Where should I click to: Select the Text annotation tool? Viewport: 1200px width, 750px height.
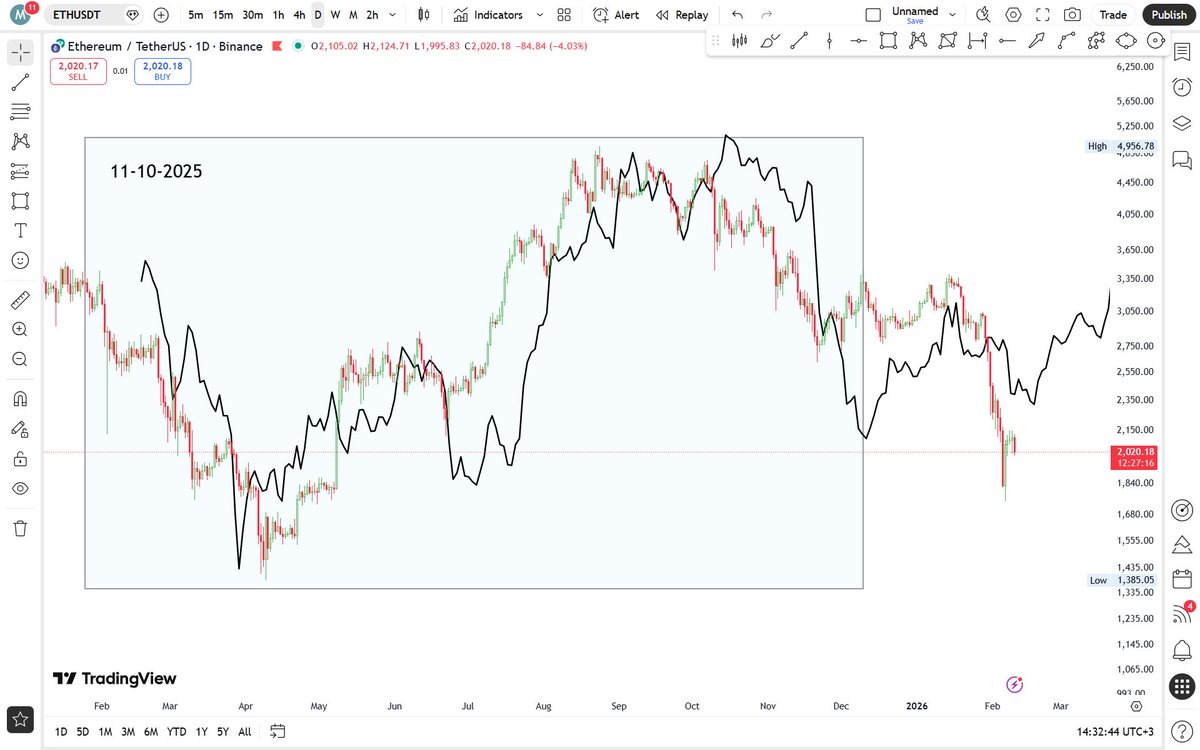[x=20, y=230]
